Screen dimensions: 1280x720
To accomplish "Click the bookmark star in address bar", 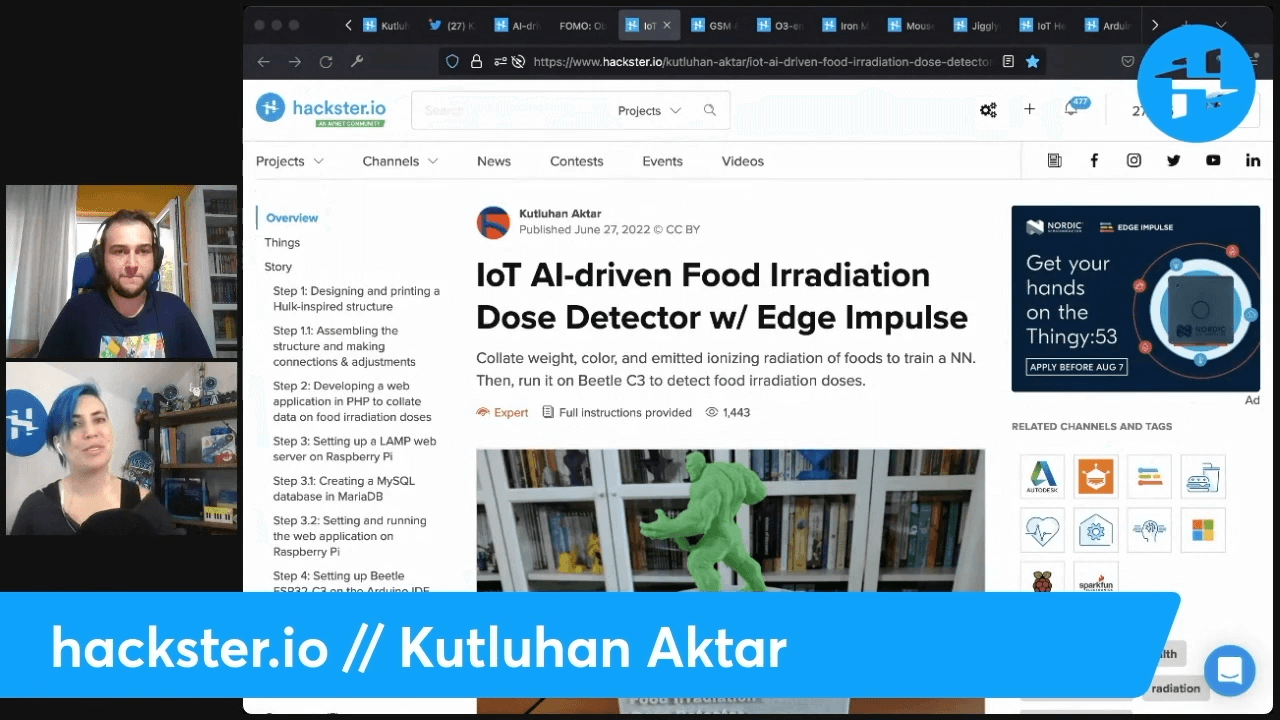I will tap(1033, 61).
